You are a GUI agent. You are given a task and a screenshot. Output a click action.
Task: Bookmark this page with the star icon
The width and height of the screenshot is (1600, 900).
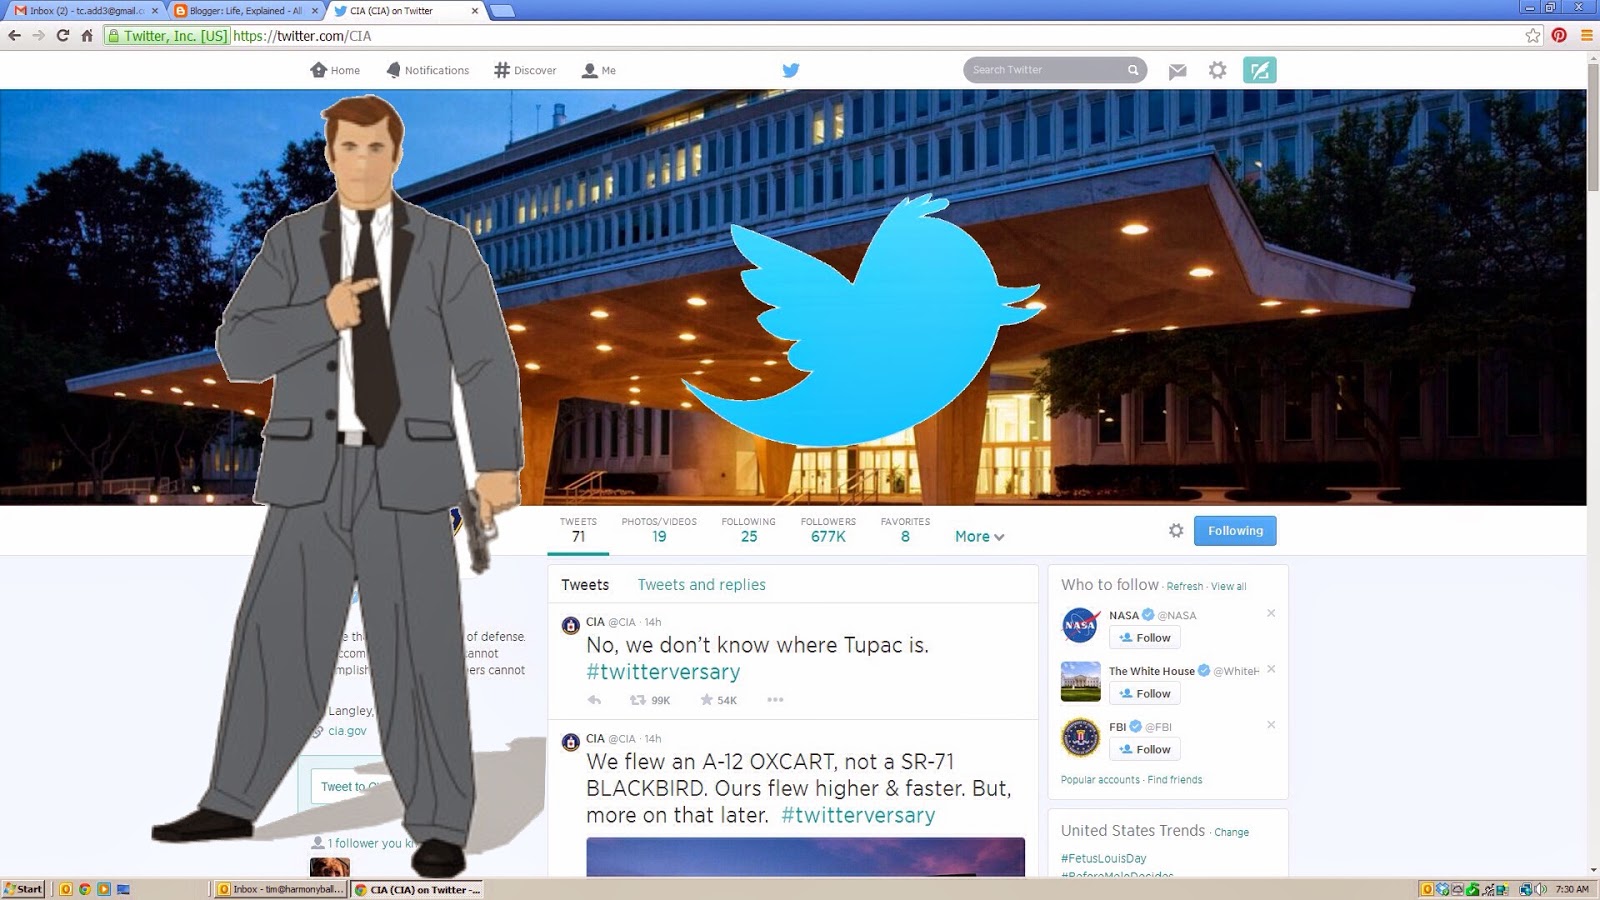pyautogui.click(x=1533, y=35)
